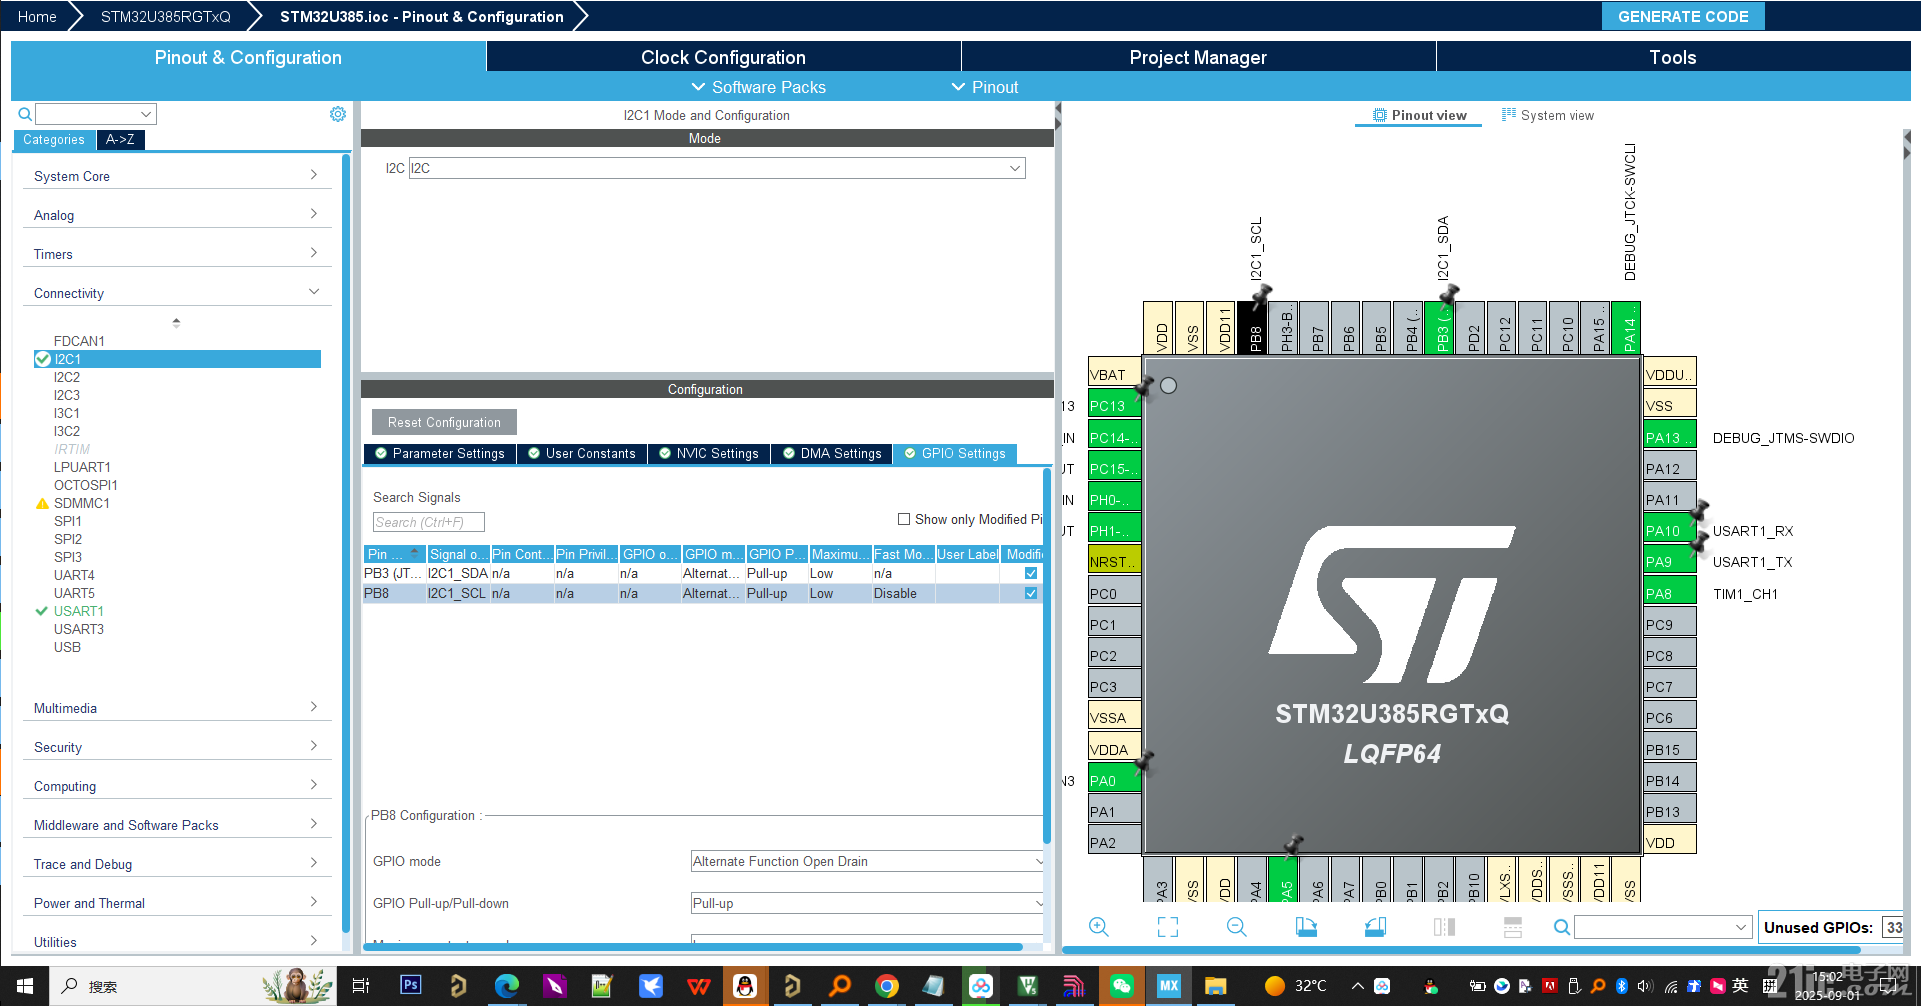
Task: Select I2C2 in the Connectivity list
Action: pos(67,377)
